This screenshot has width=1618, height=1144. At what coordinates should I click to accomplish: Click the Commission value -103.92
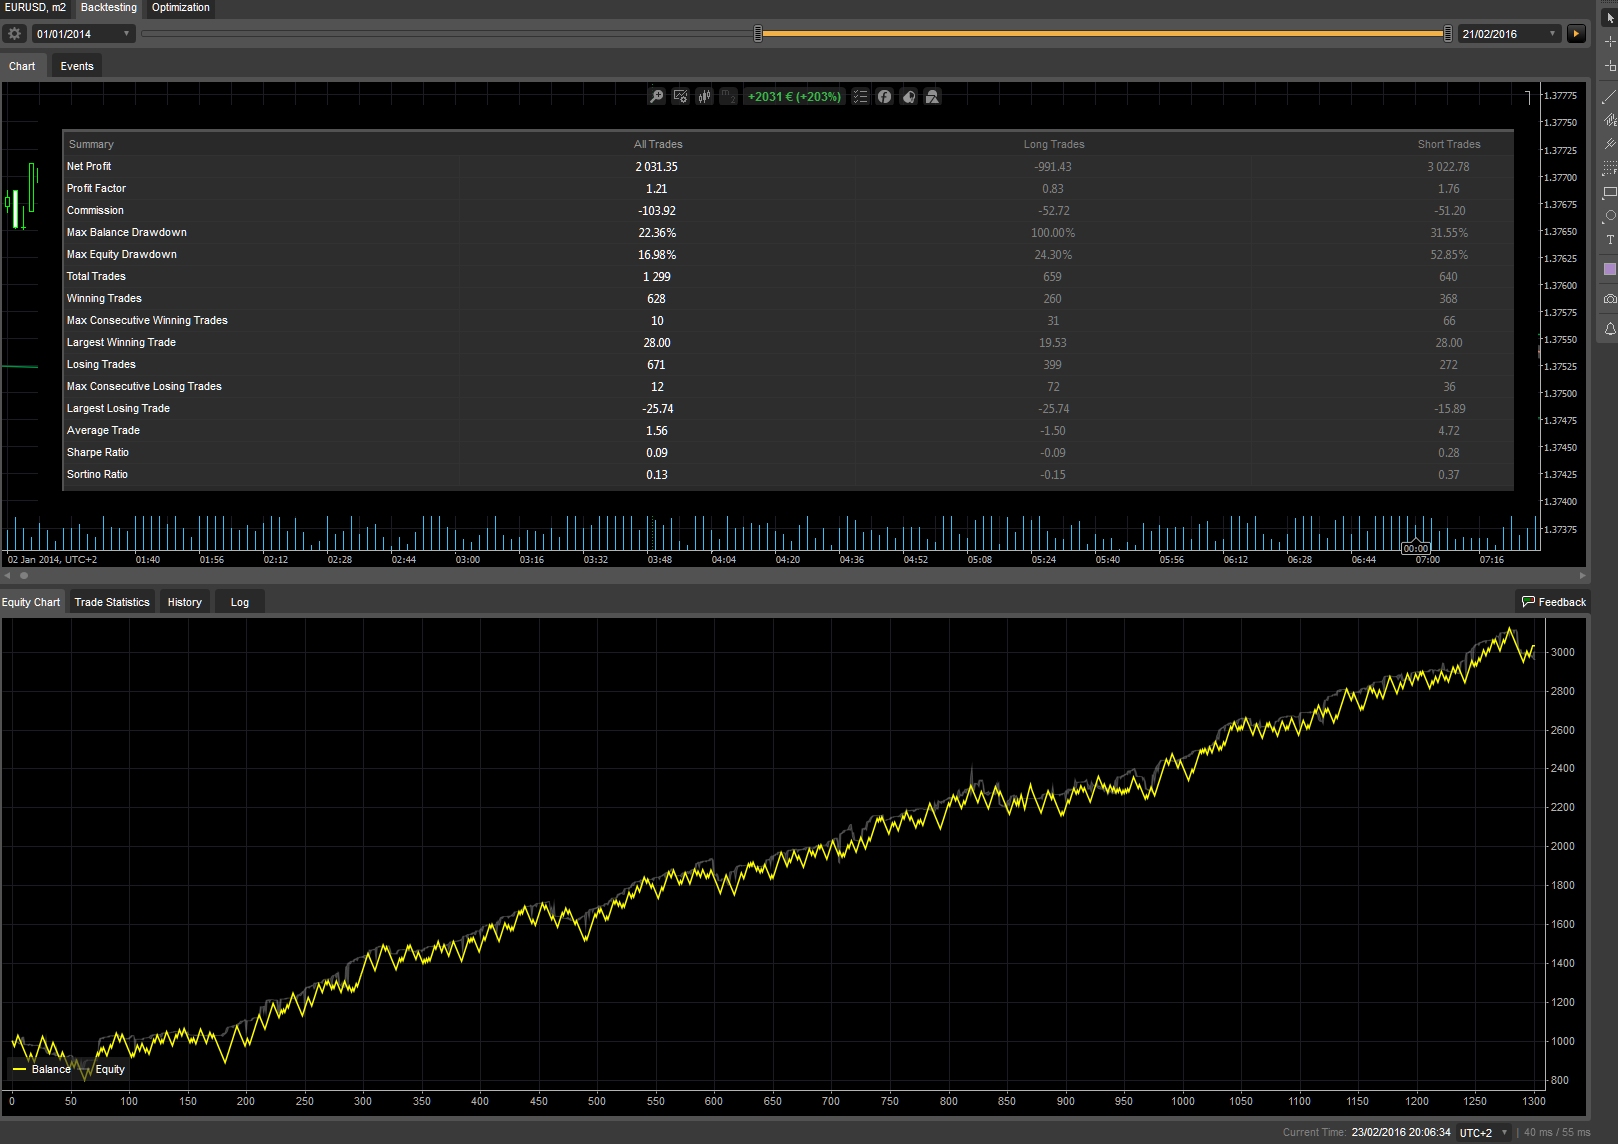[x=657, y=210]
